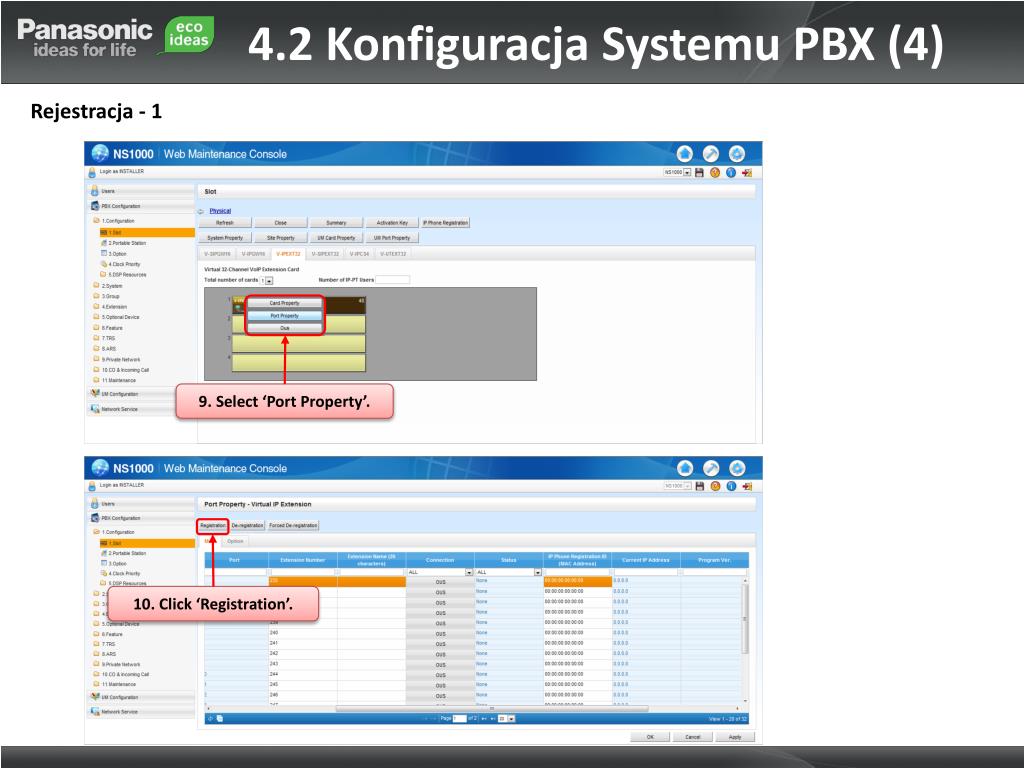
Task: Click rightmost round icon in upper console header
Action: click(x=737, y=153)
